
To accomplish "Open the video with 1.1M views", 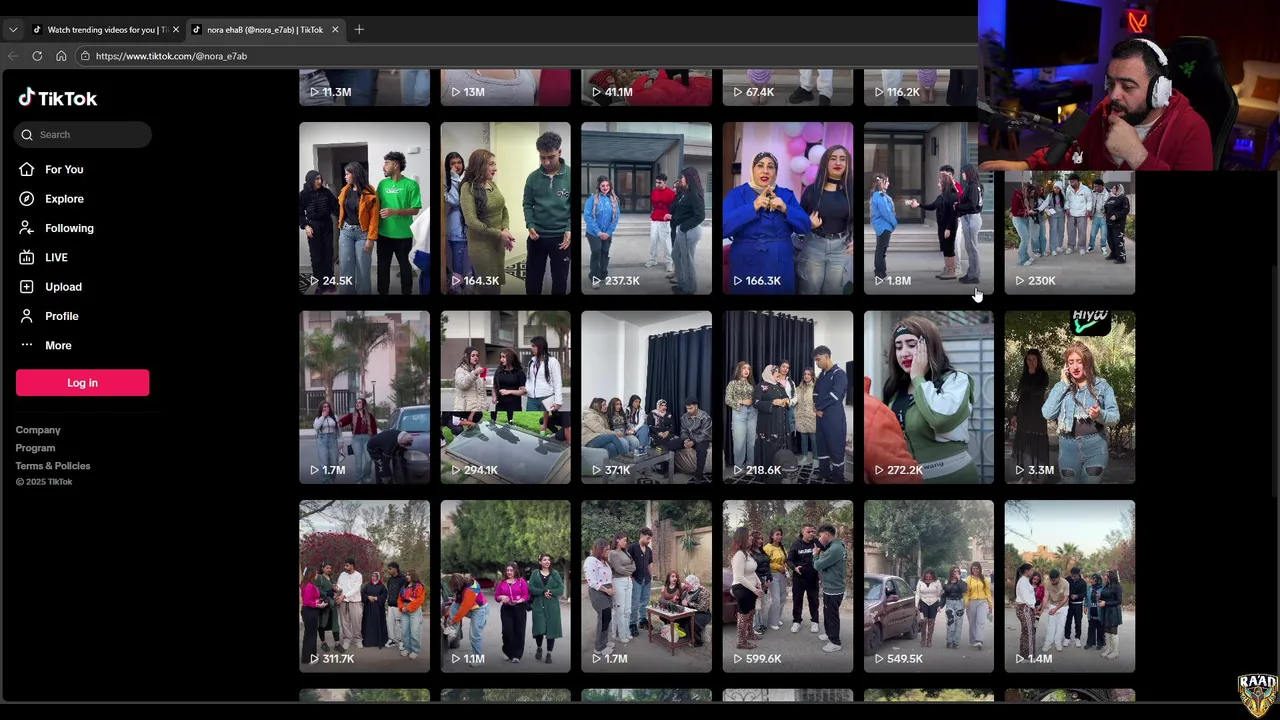I will pos(505,586).
